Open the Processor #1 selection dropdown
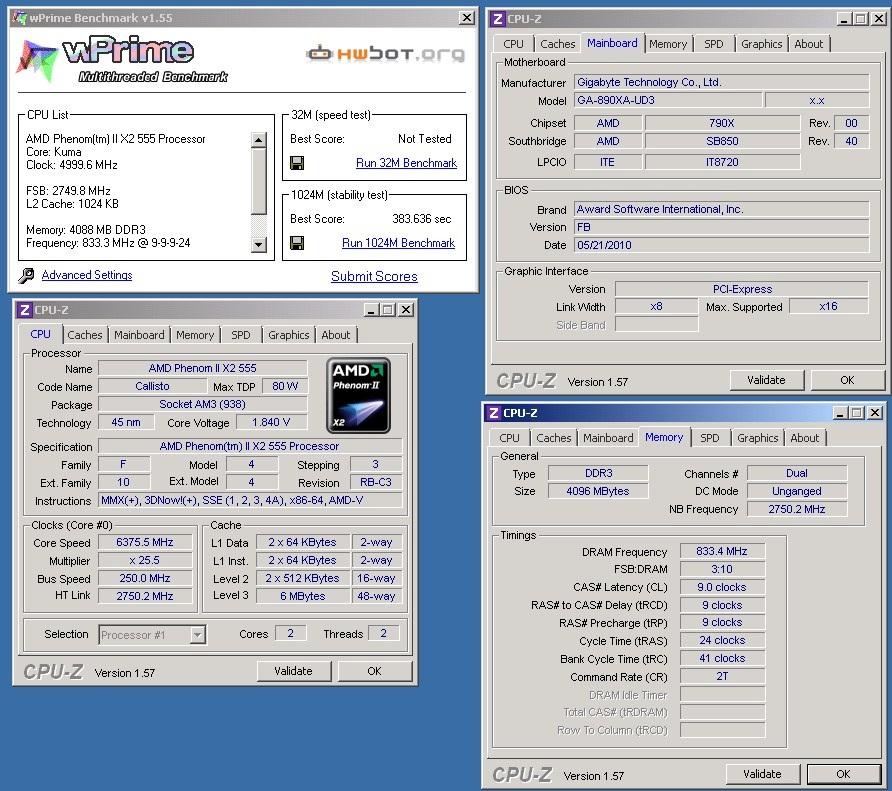The image size is (892, 791). click(197, 635)
